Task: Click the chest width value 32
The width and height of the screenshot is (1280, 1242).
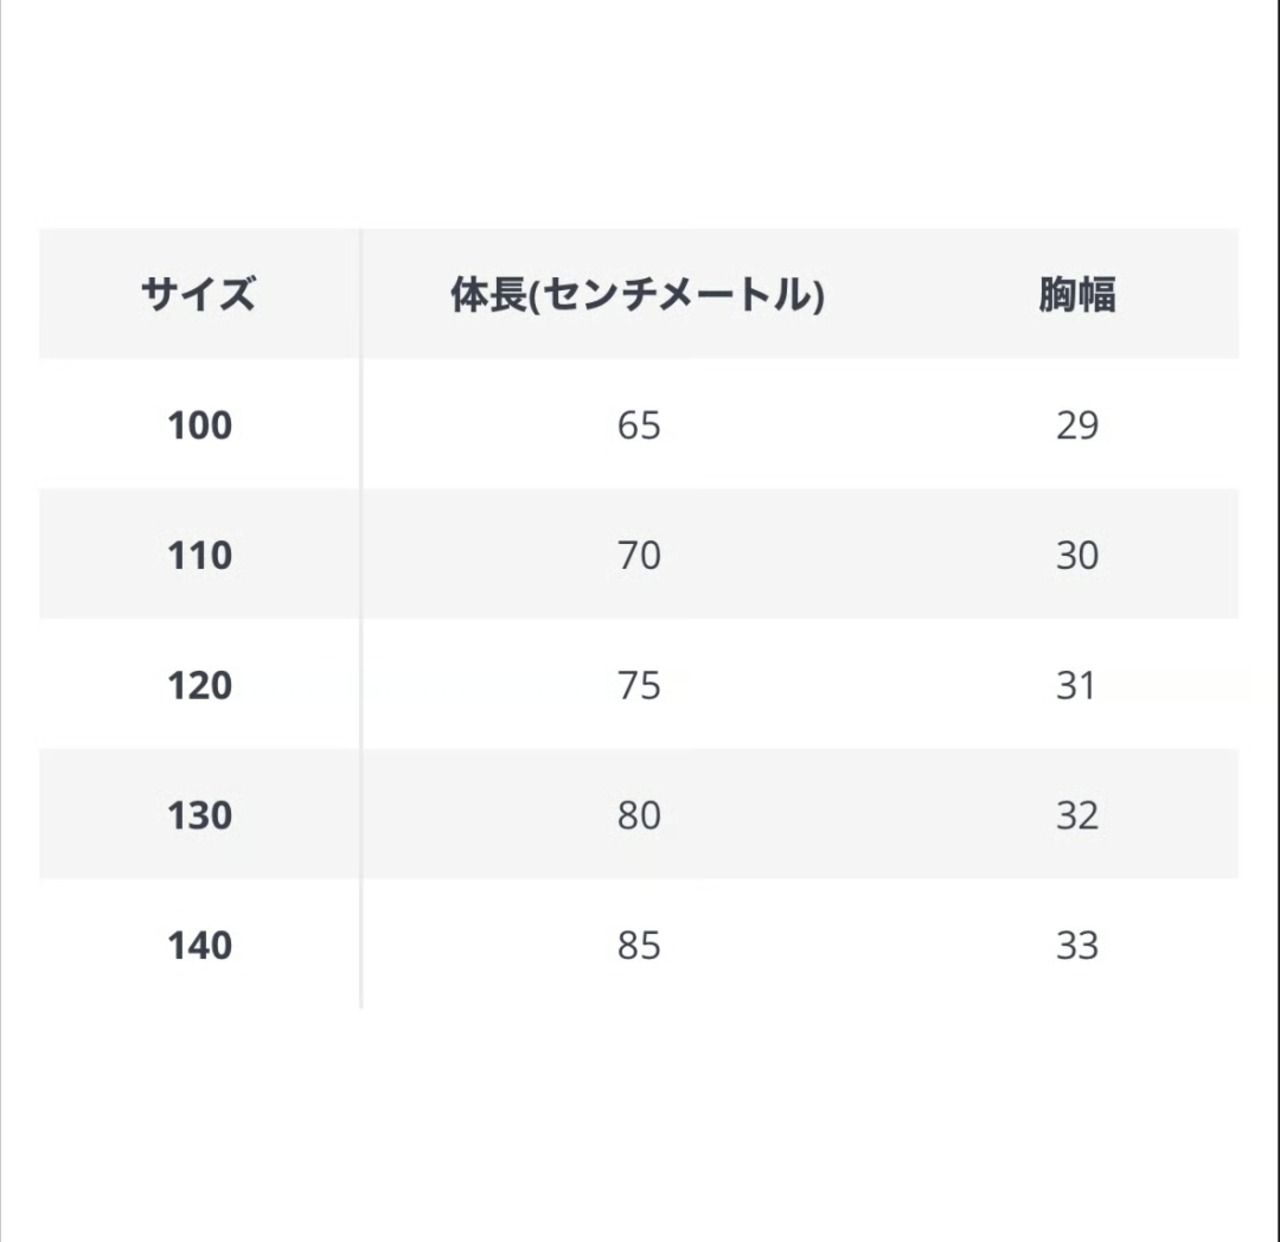Action: [x=1077, y=815]
